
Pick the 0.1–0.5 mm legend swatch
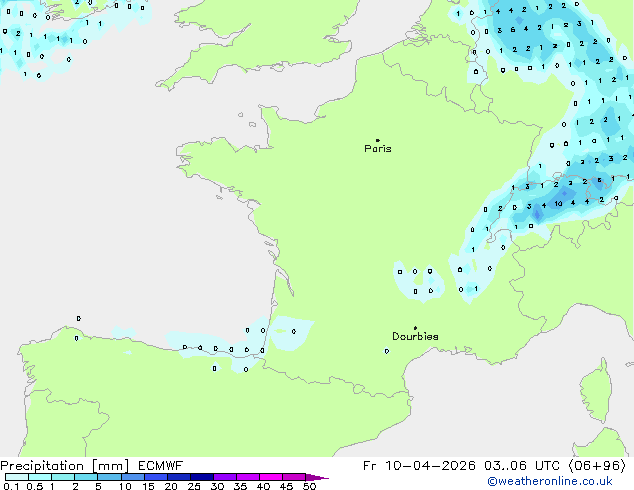pyautogui.click(x=17, y=477)
